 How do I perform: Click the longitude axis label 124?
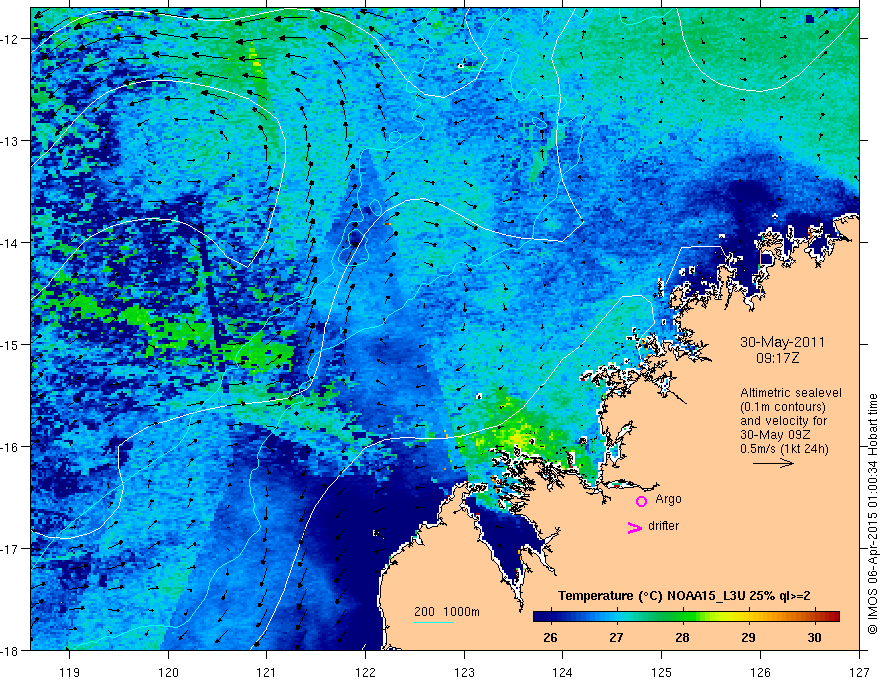click(x=563, y=672)
